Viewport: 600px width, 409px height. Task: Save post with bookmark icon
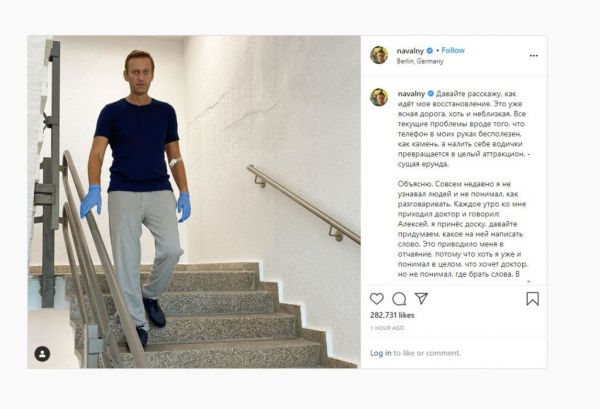click(x=533, y=299)
